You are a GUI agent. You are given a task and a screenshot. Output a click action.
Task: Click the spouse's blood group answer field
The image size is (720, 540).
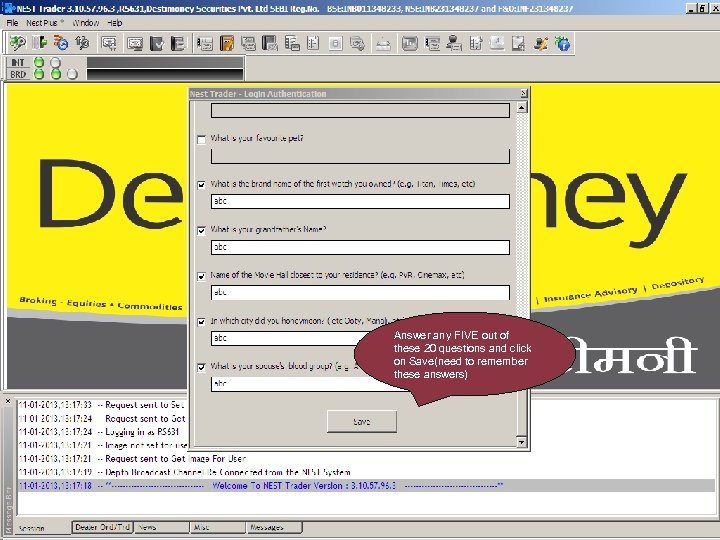click(312, 384)
